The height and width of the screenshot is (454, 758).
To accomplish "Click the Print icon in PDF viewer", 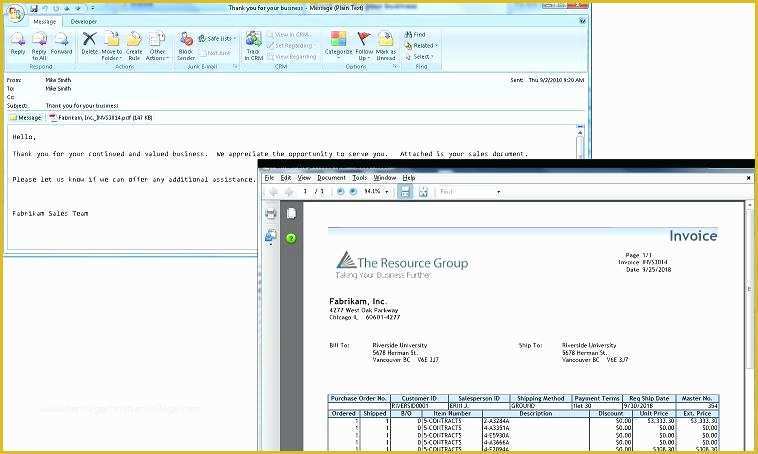I will [x=271, y=213].
